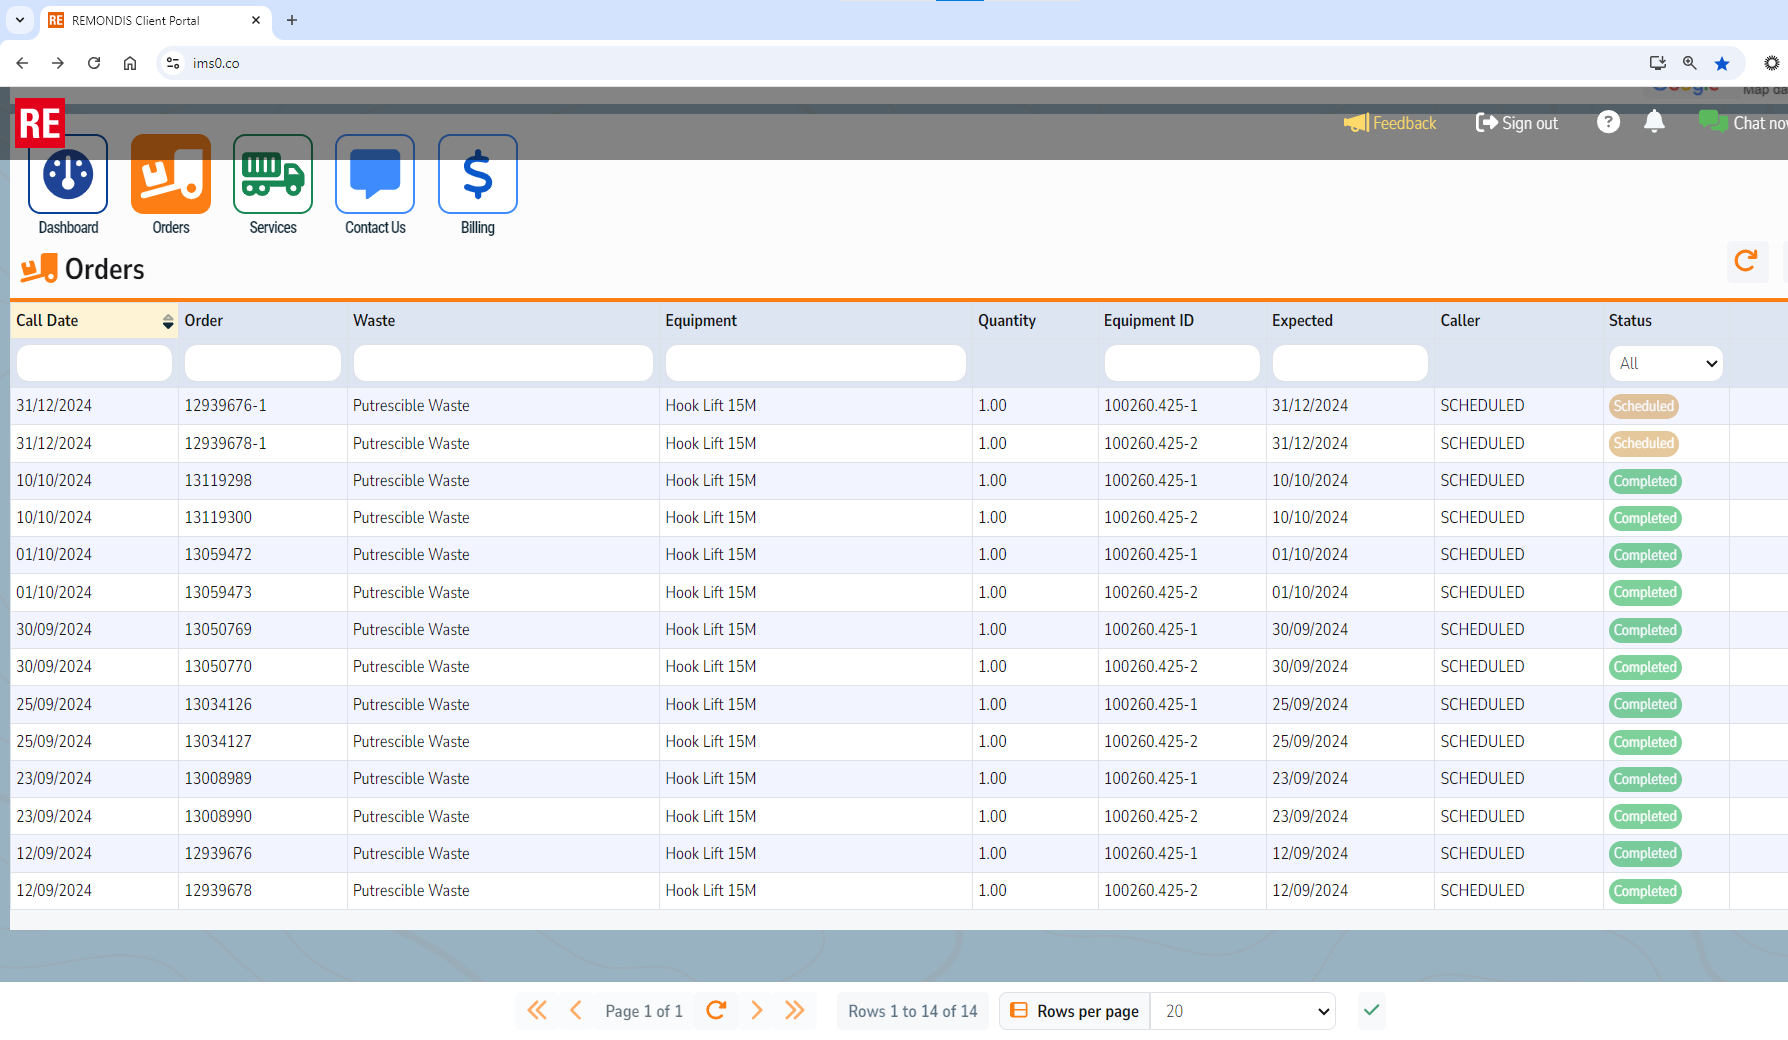The image size is (1788, 1040).
Task: Select order 13008989
Action: (x=218, y=779)
